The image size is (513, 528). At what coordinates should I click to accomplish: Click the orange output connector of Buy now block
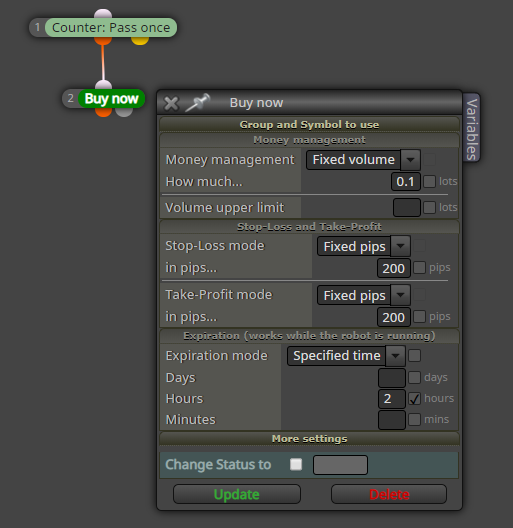click(103, 112)
